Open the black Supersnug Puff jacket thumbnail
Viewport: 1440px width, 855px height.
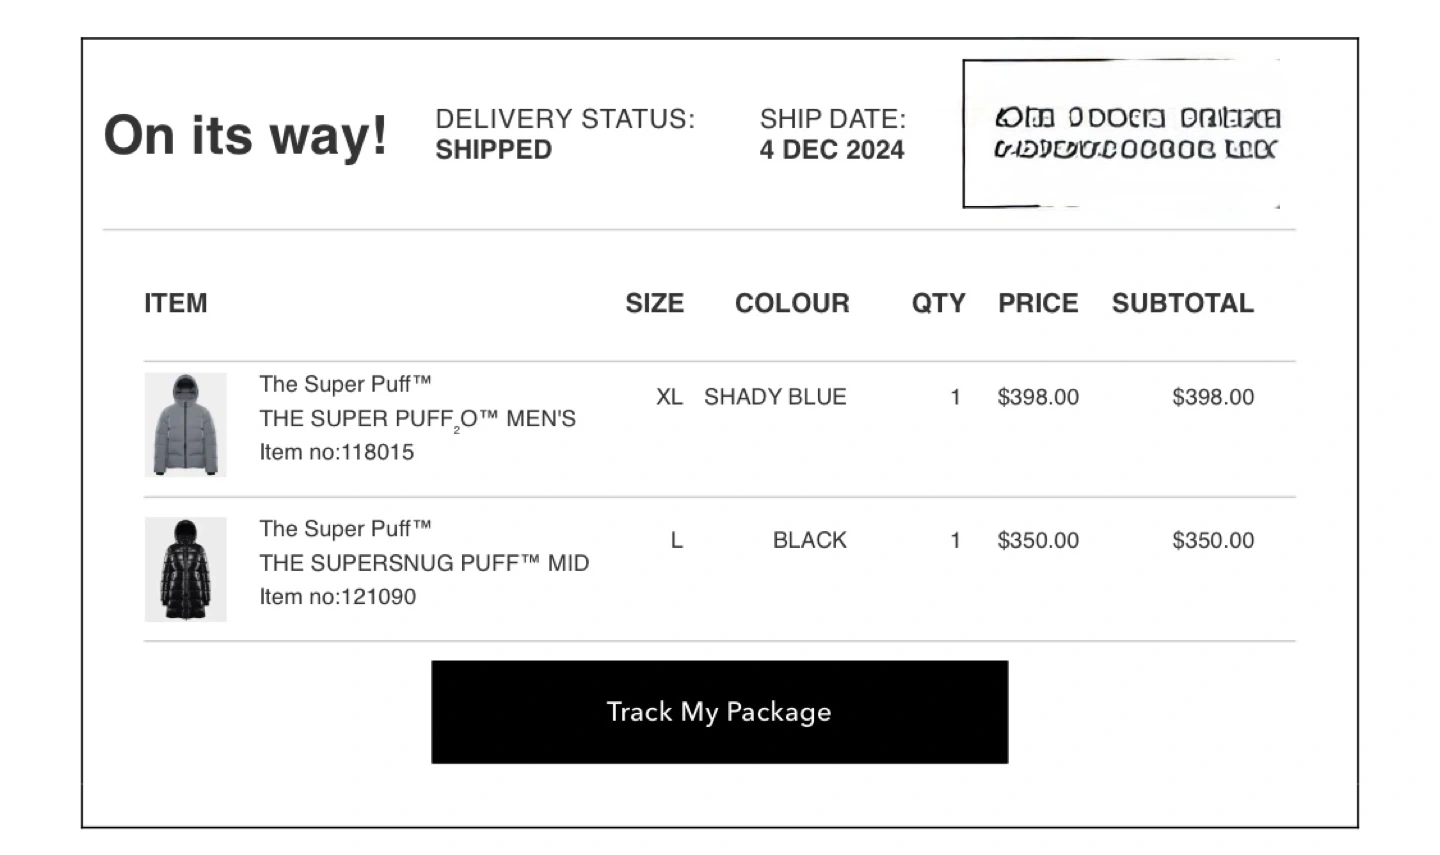coord(186,569)
